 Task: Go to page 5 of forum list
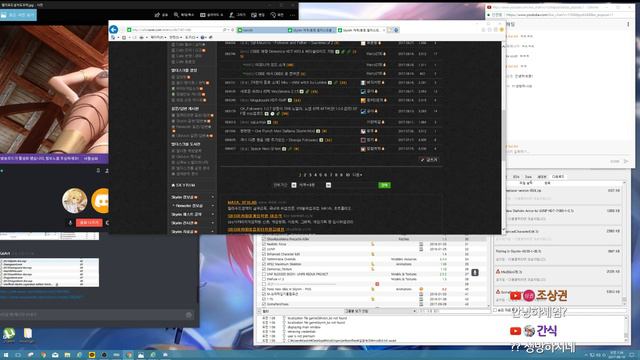320,175
